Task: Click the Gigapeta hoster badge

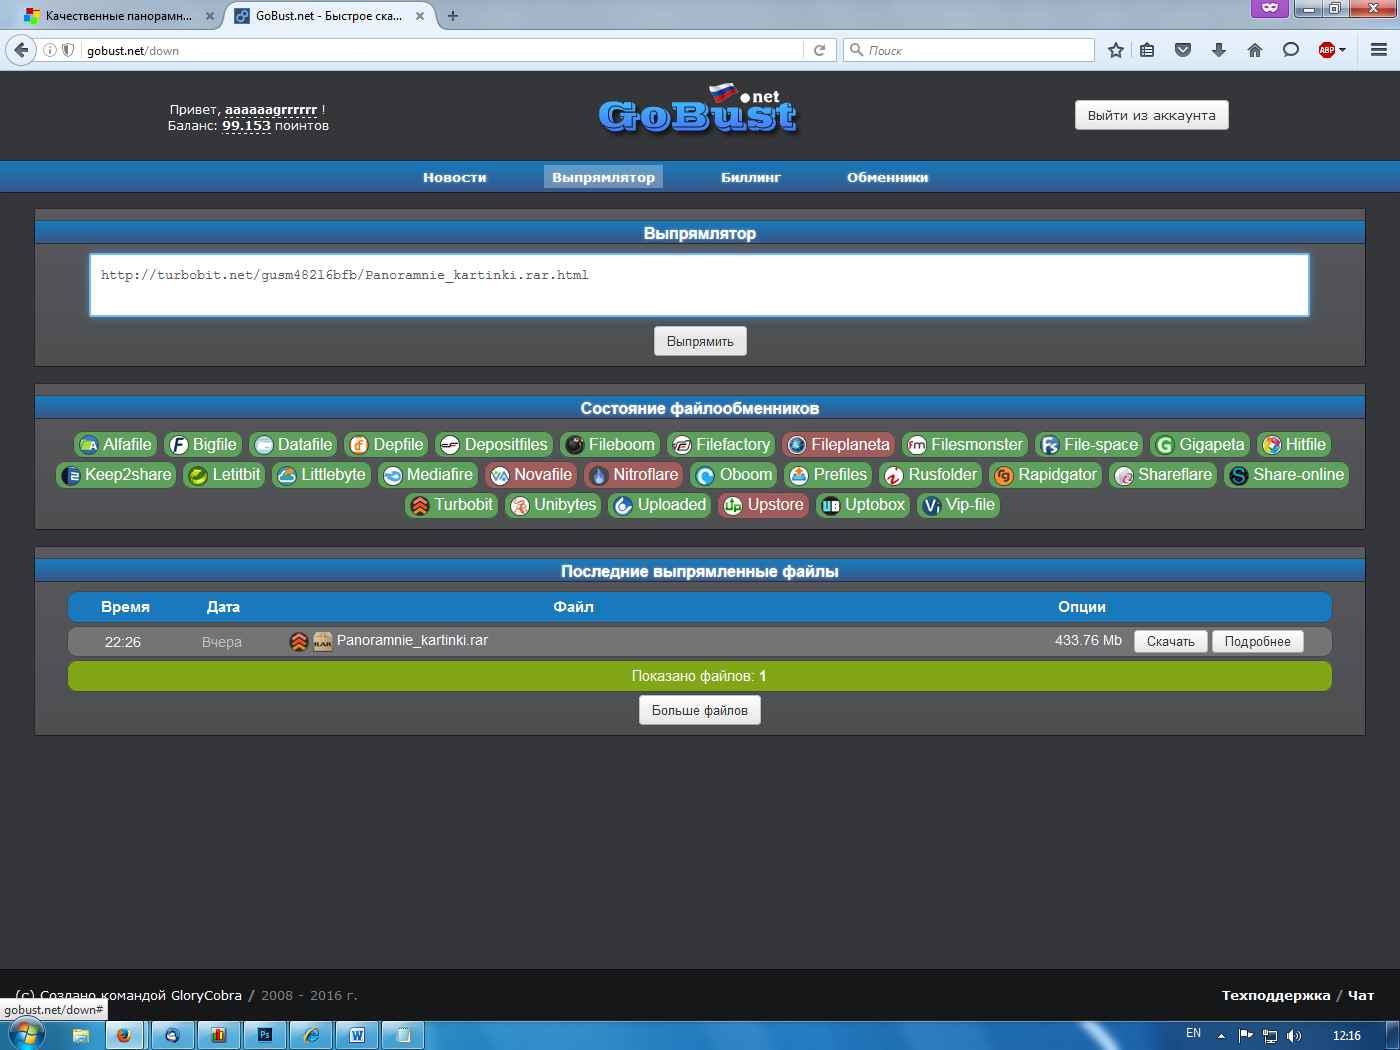Action: pyautogui.click(x=1200, y=445)
